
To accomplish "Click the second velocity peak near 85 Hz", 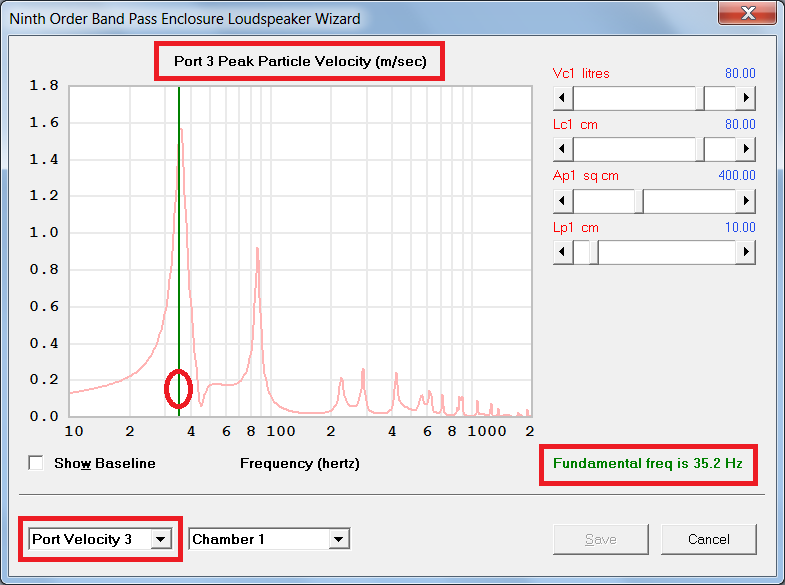I will coord(257,249).
